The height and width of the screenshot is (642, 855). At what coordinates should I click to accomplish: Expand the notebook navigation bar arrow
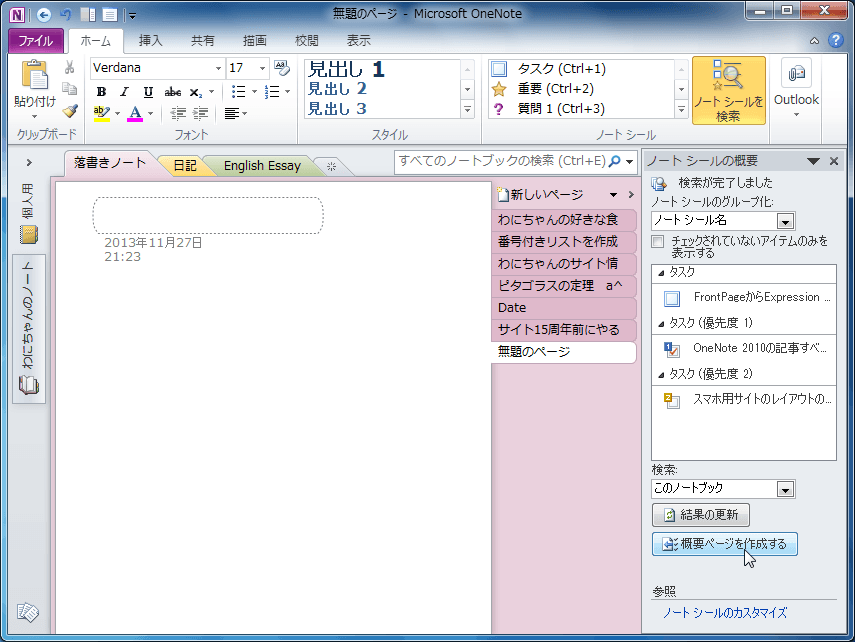[29, 163]
